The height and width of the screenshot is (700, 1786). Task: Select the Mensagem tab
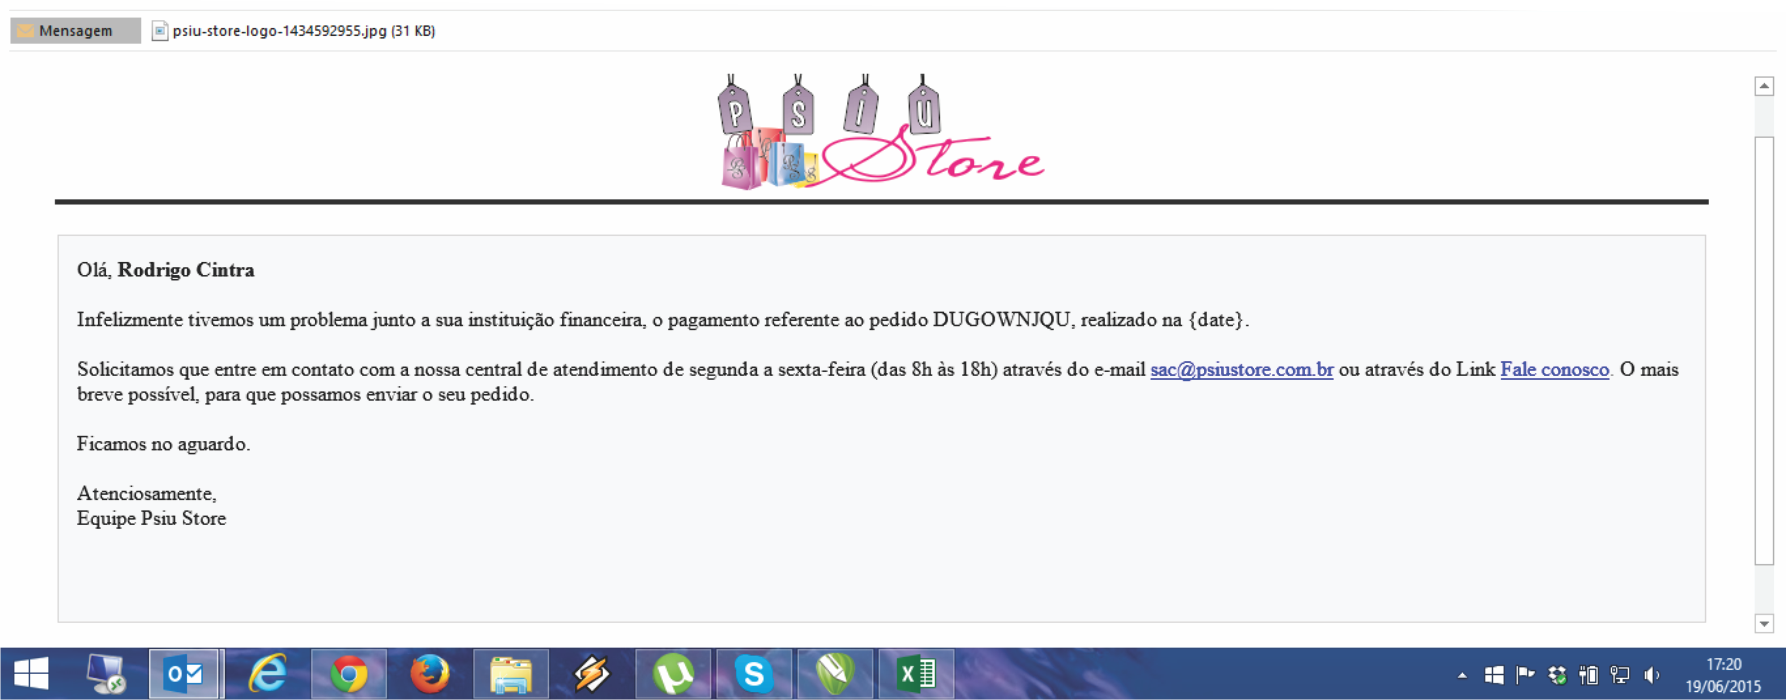click(75, 31)
